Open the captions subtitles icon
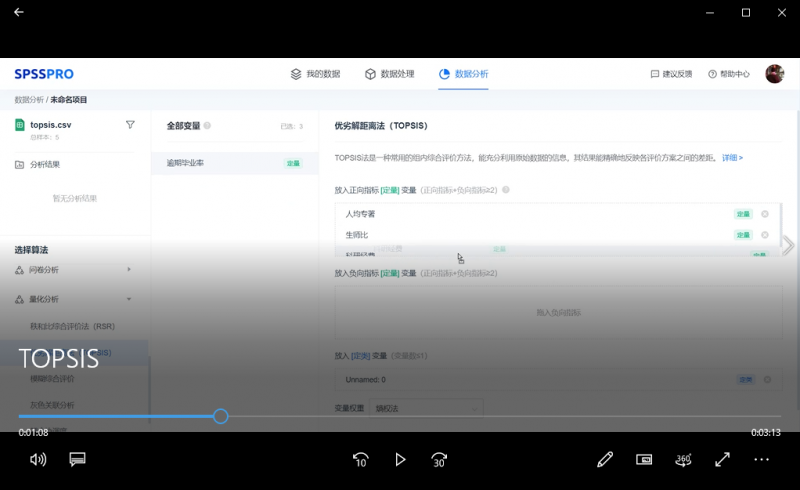The image size is (800, 490). tap(78, 459)
